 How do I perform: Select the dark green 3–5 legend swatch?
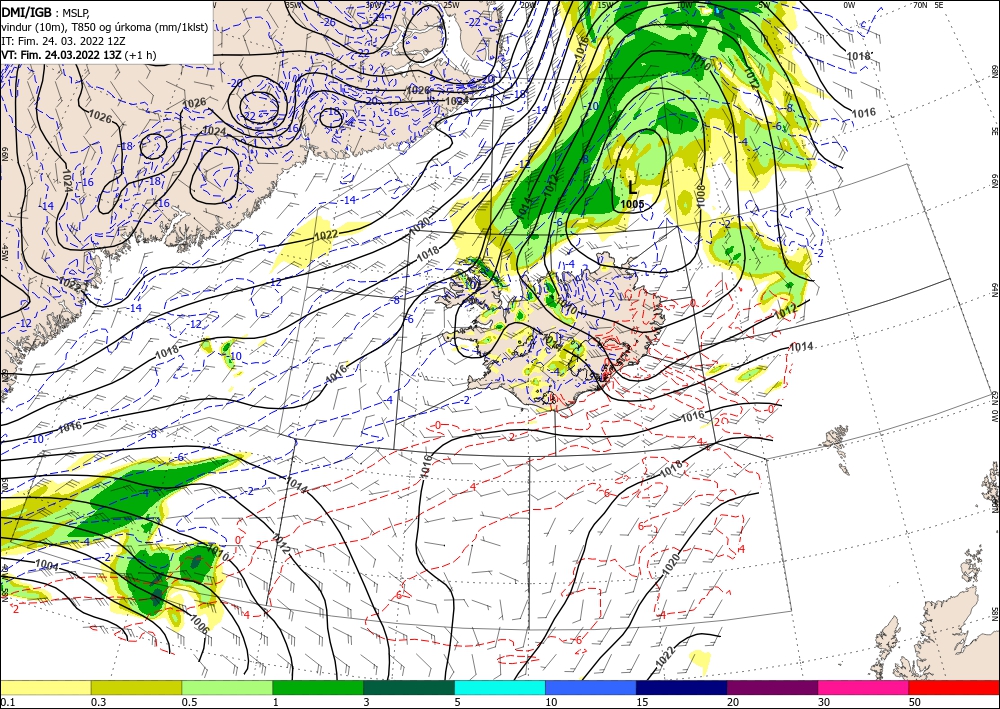click(x=409, y=687)
